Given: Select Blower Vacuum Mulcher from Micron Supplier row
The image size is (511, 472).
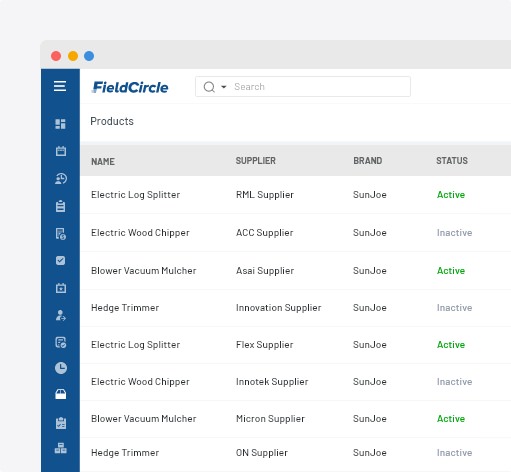Looking at the screenshot, I should point(144,419).
